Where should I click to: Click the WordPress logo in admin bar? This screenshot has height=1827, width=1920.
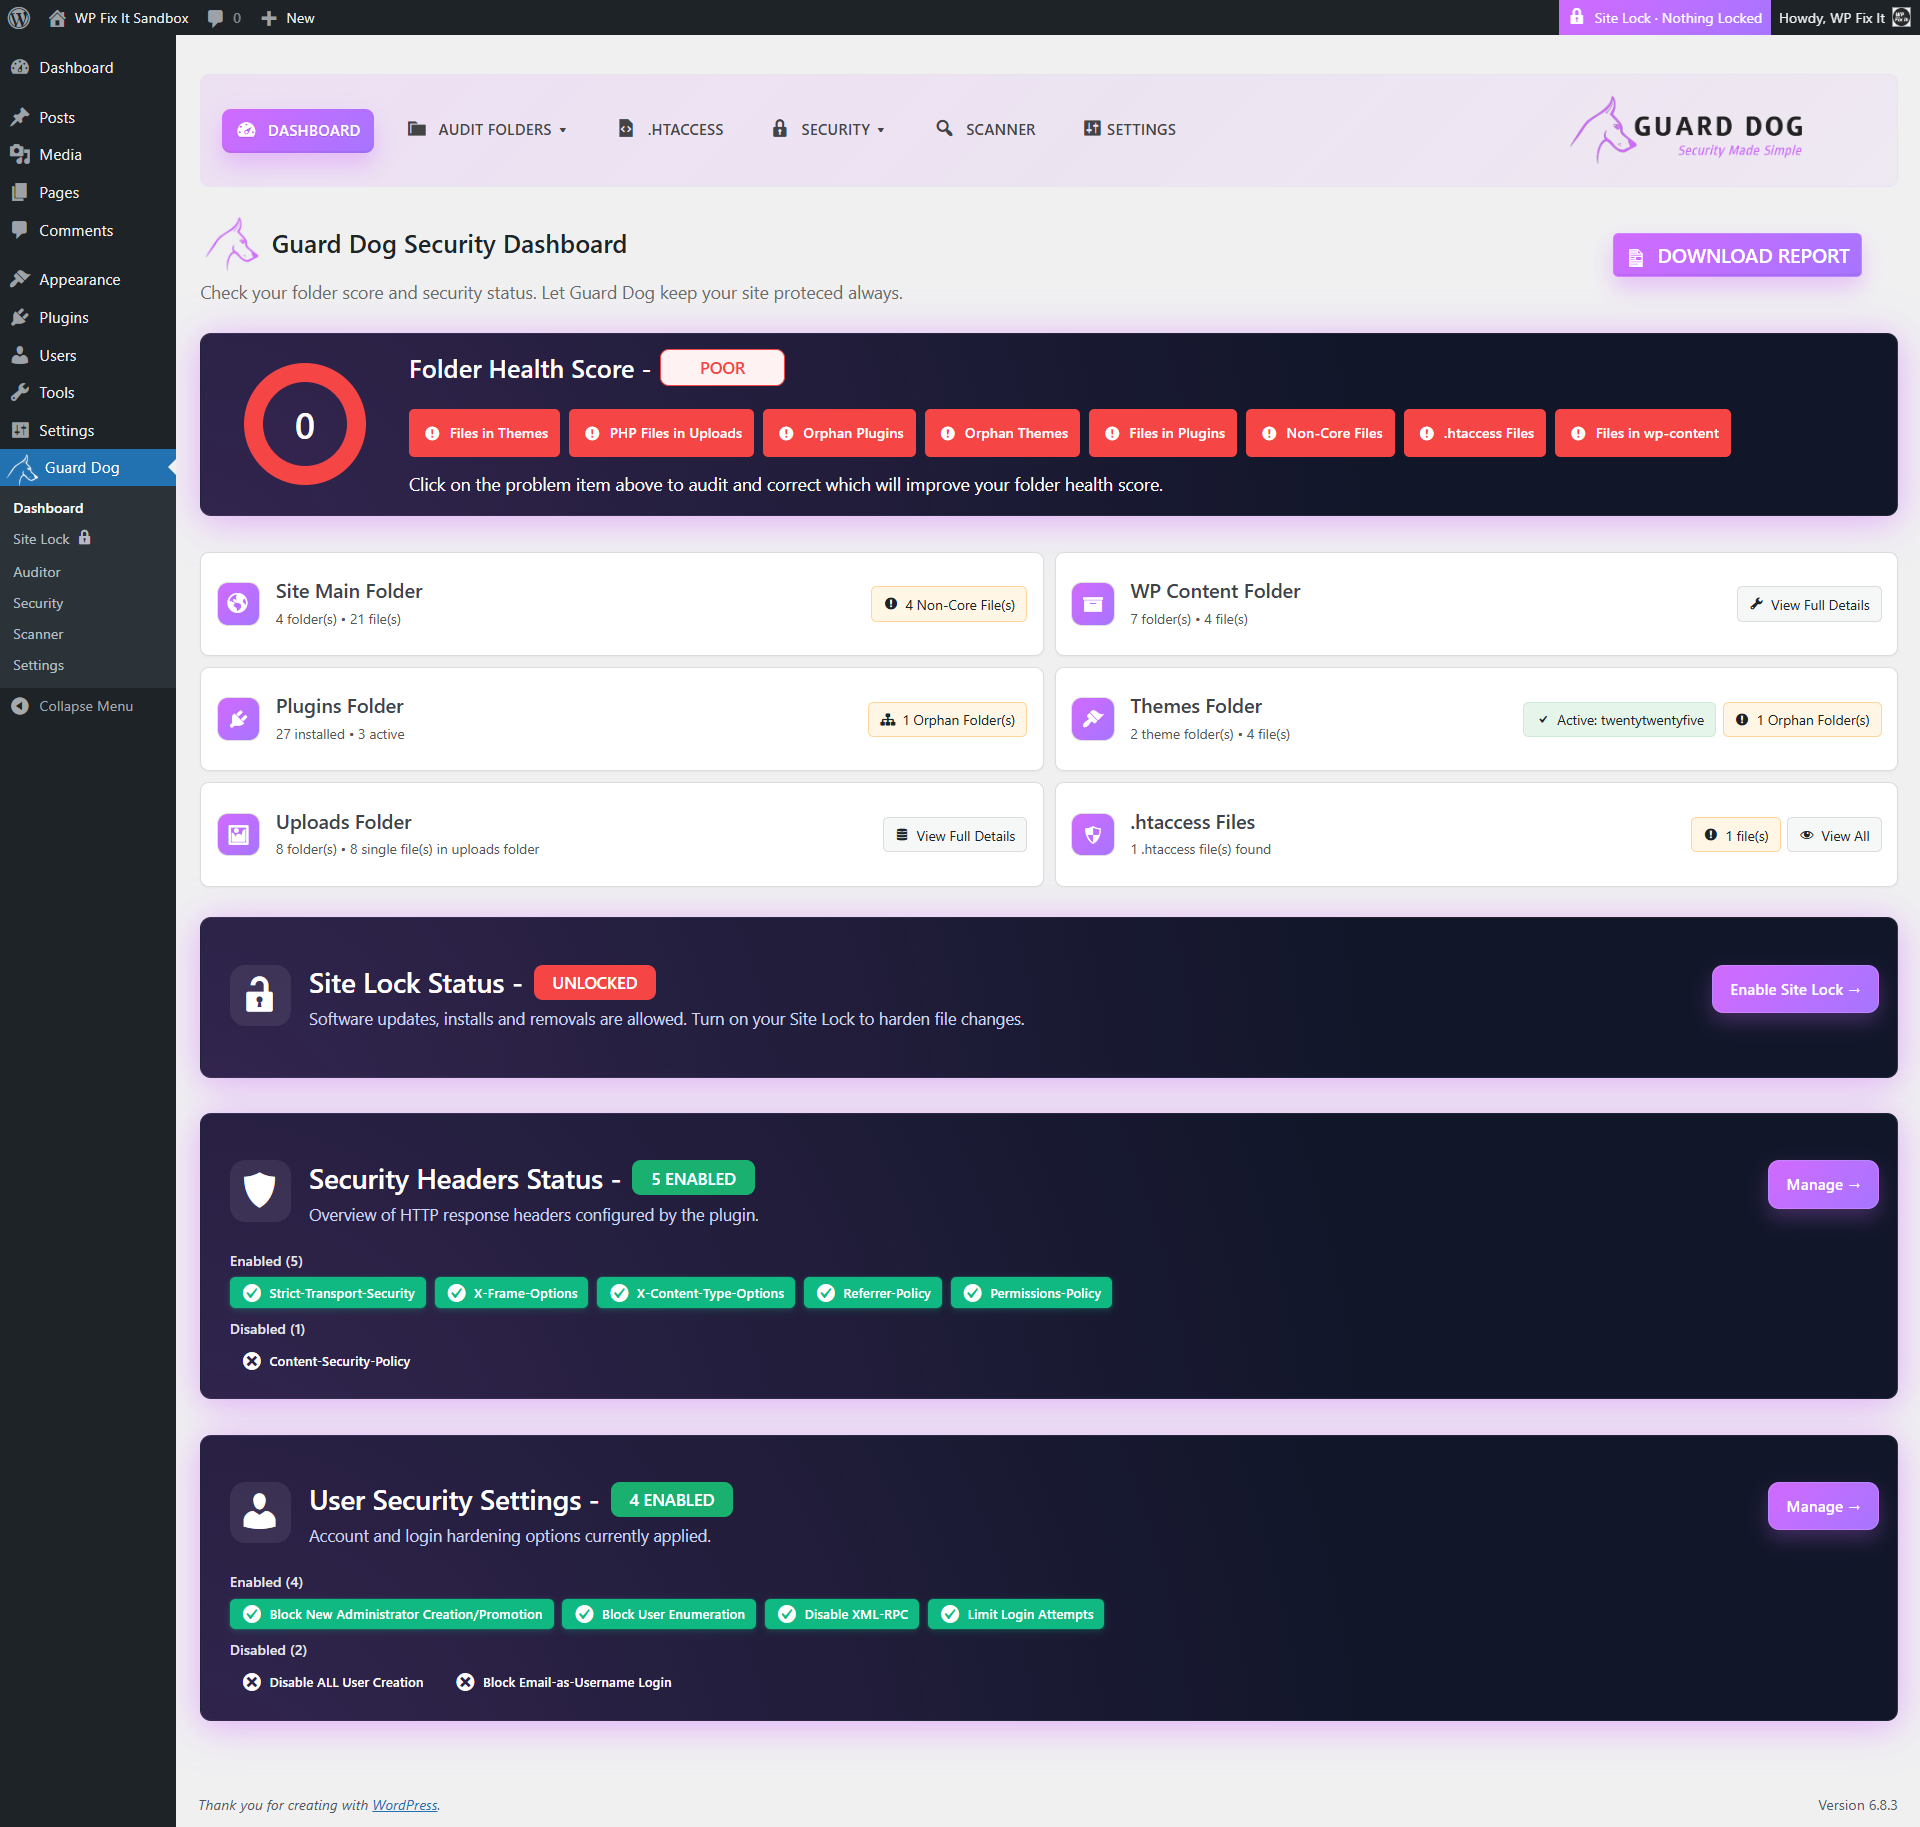click(19, 18)
